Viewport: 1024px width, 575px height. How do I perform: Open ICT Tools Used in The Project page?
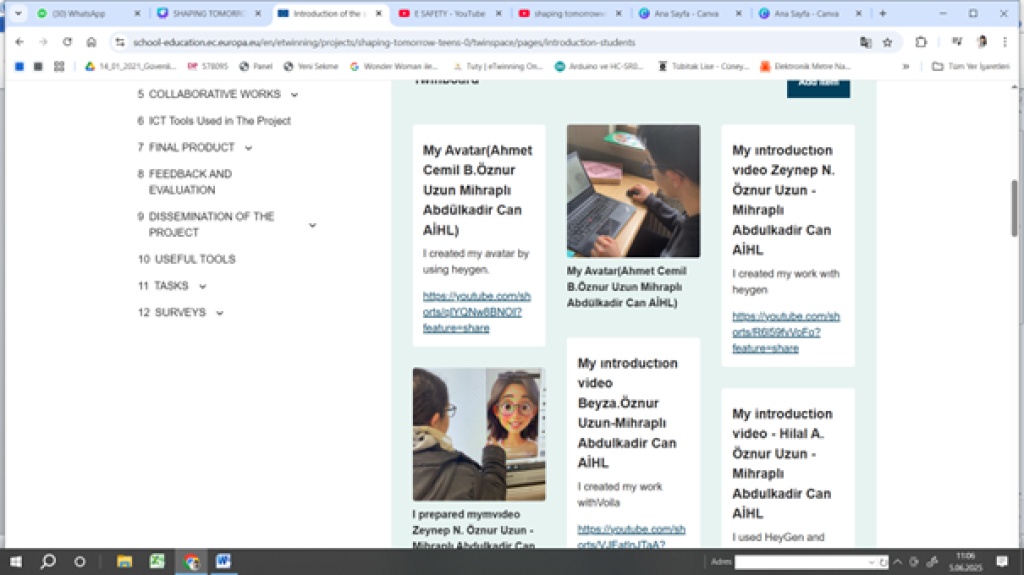coord(219,121)
